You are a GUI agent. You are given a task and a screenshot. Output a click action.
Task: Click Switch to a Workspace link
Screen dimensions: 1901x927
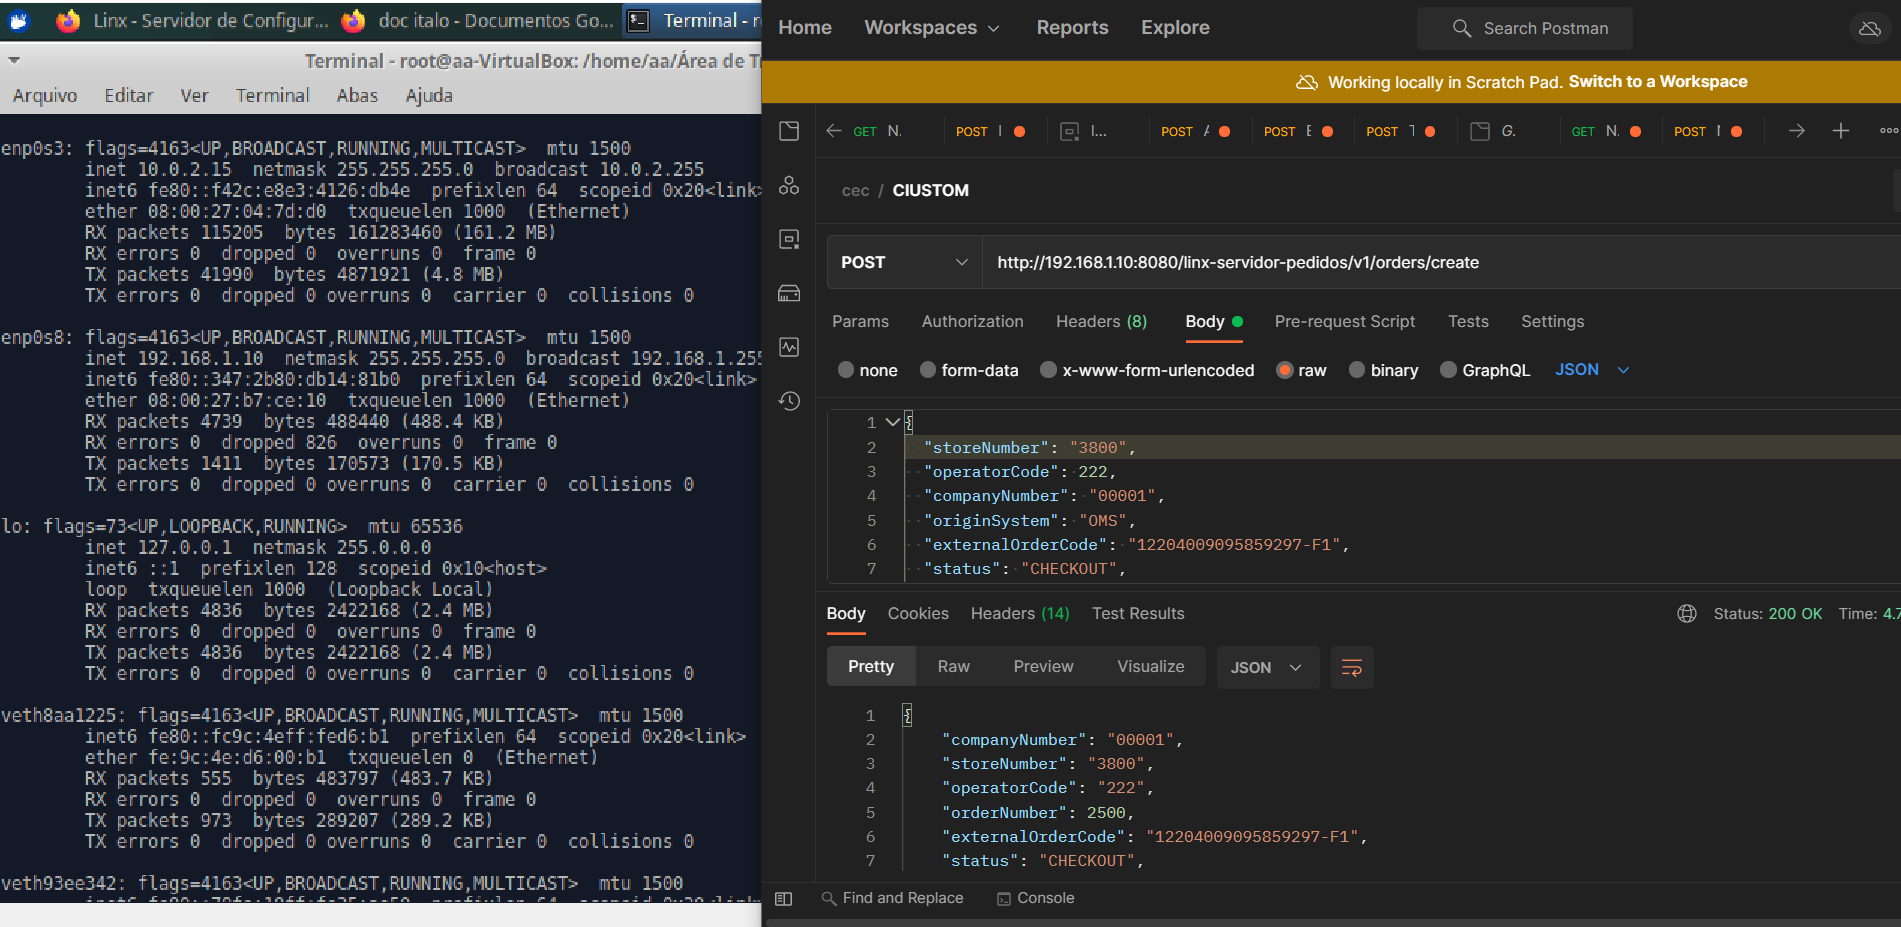(x=1657, y=82)
